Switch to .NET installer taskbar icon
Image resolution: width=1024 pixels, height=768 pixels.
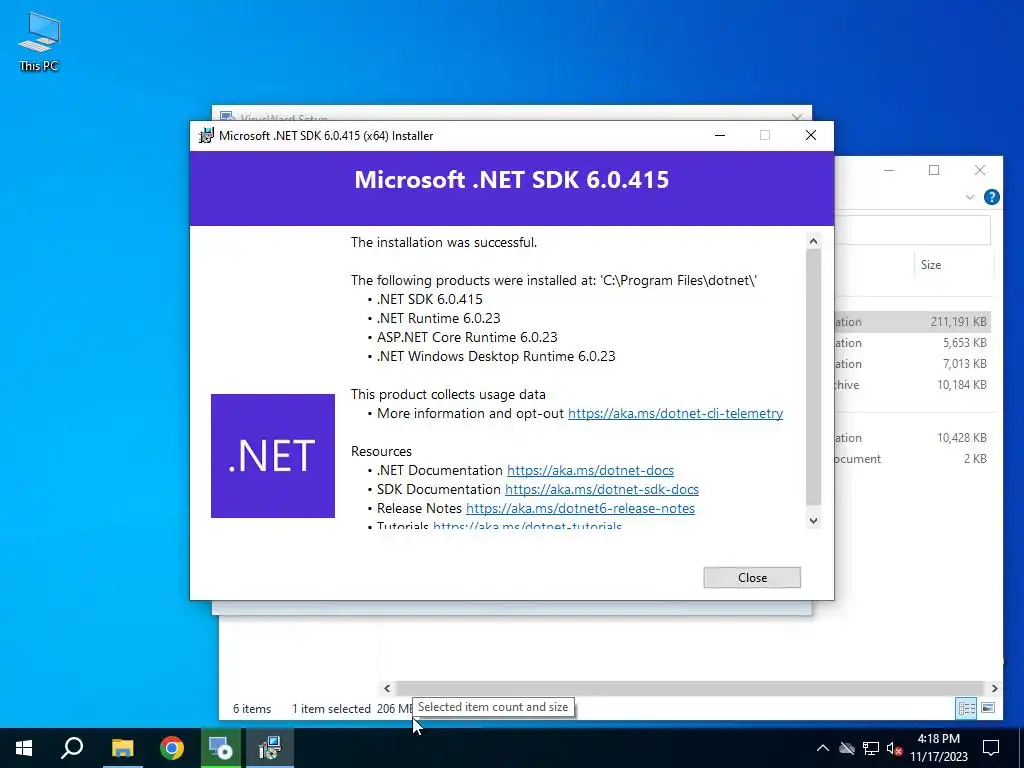pyautogui.click(x=270, y=748)
